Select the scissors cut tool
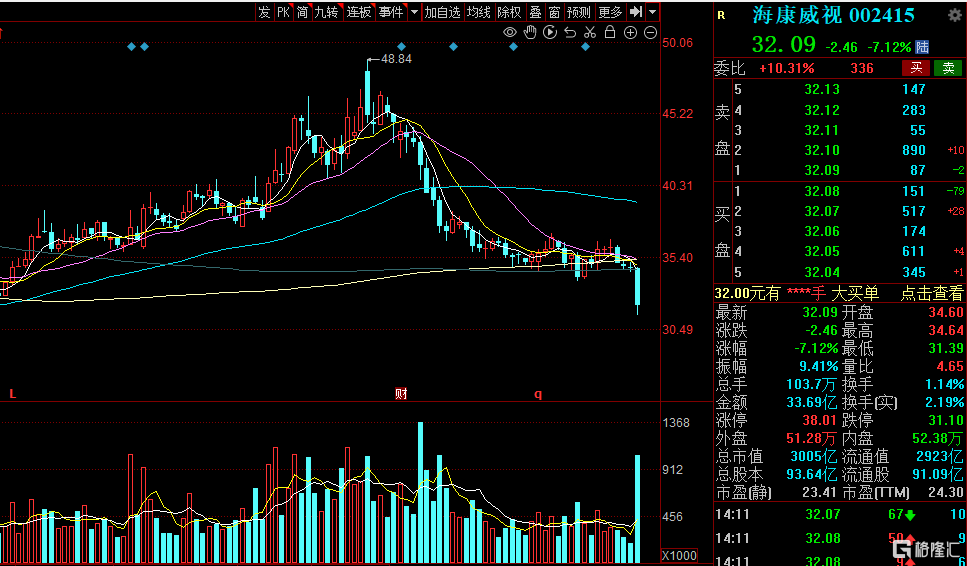The height and width of the screenshot is (566, 967). coord(590,33)
